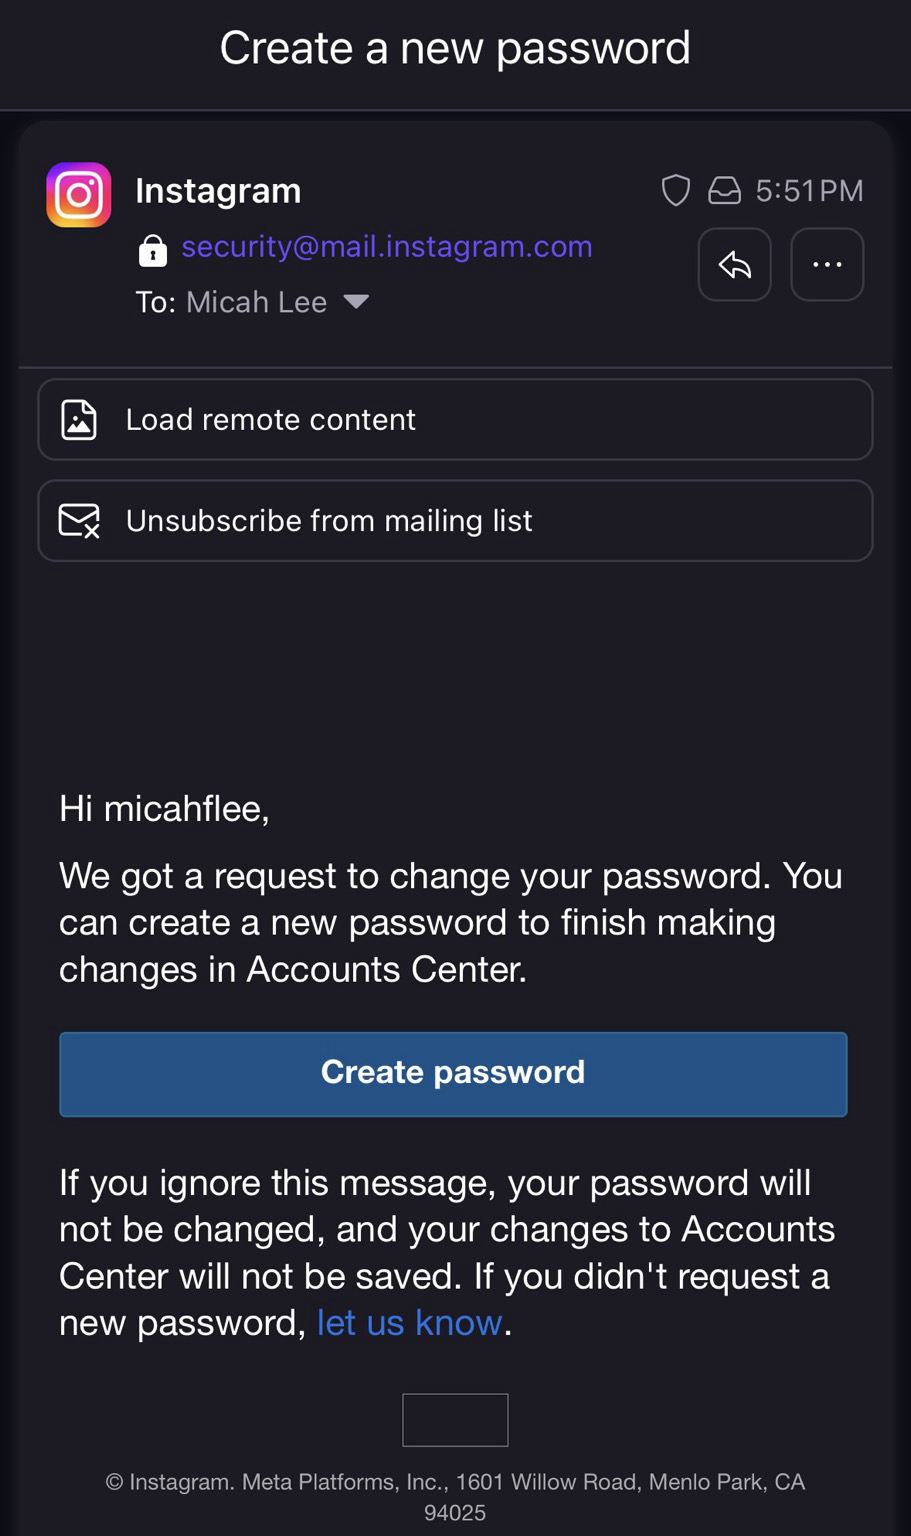Click the empty image placeholder above footer
The image size is (911, 1536).
(x=455, y=1420)
